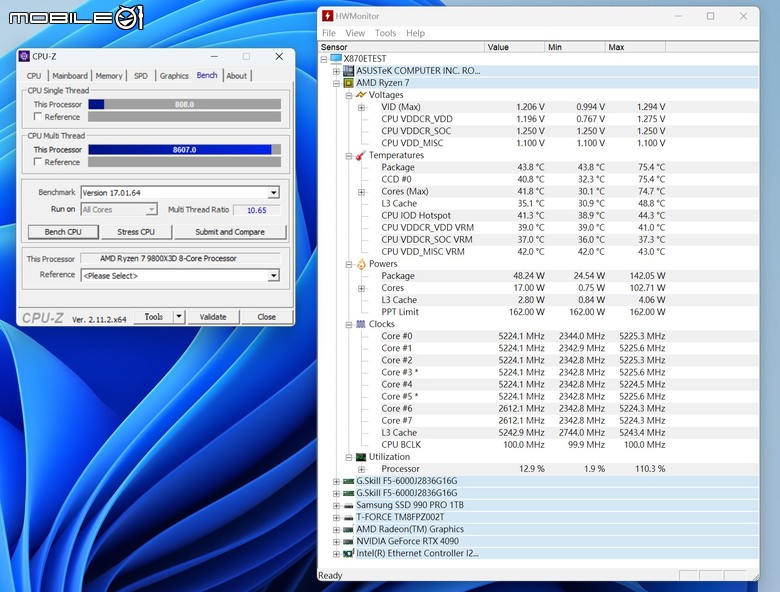Click the X870ETEST computer icon
Viewport: 780px width, 592px height.
click(x=336, y=59)
